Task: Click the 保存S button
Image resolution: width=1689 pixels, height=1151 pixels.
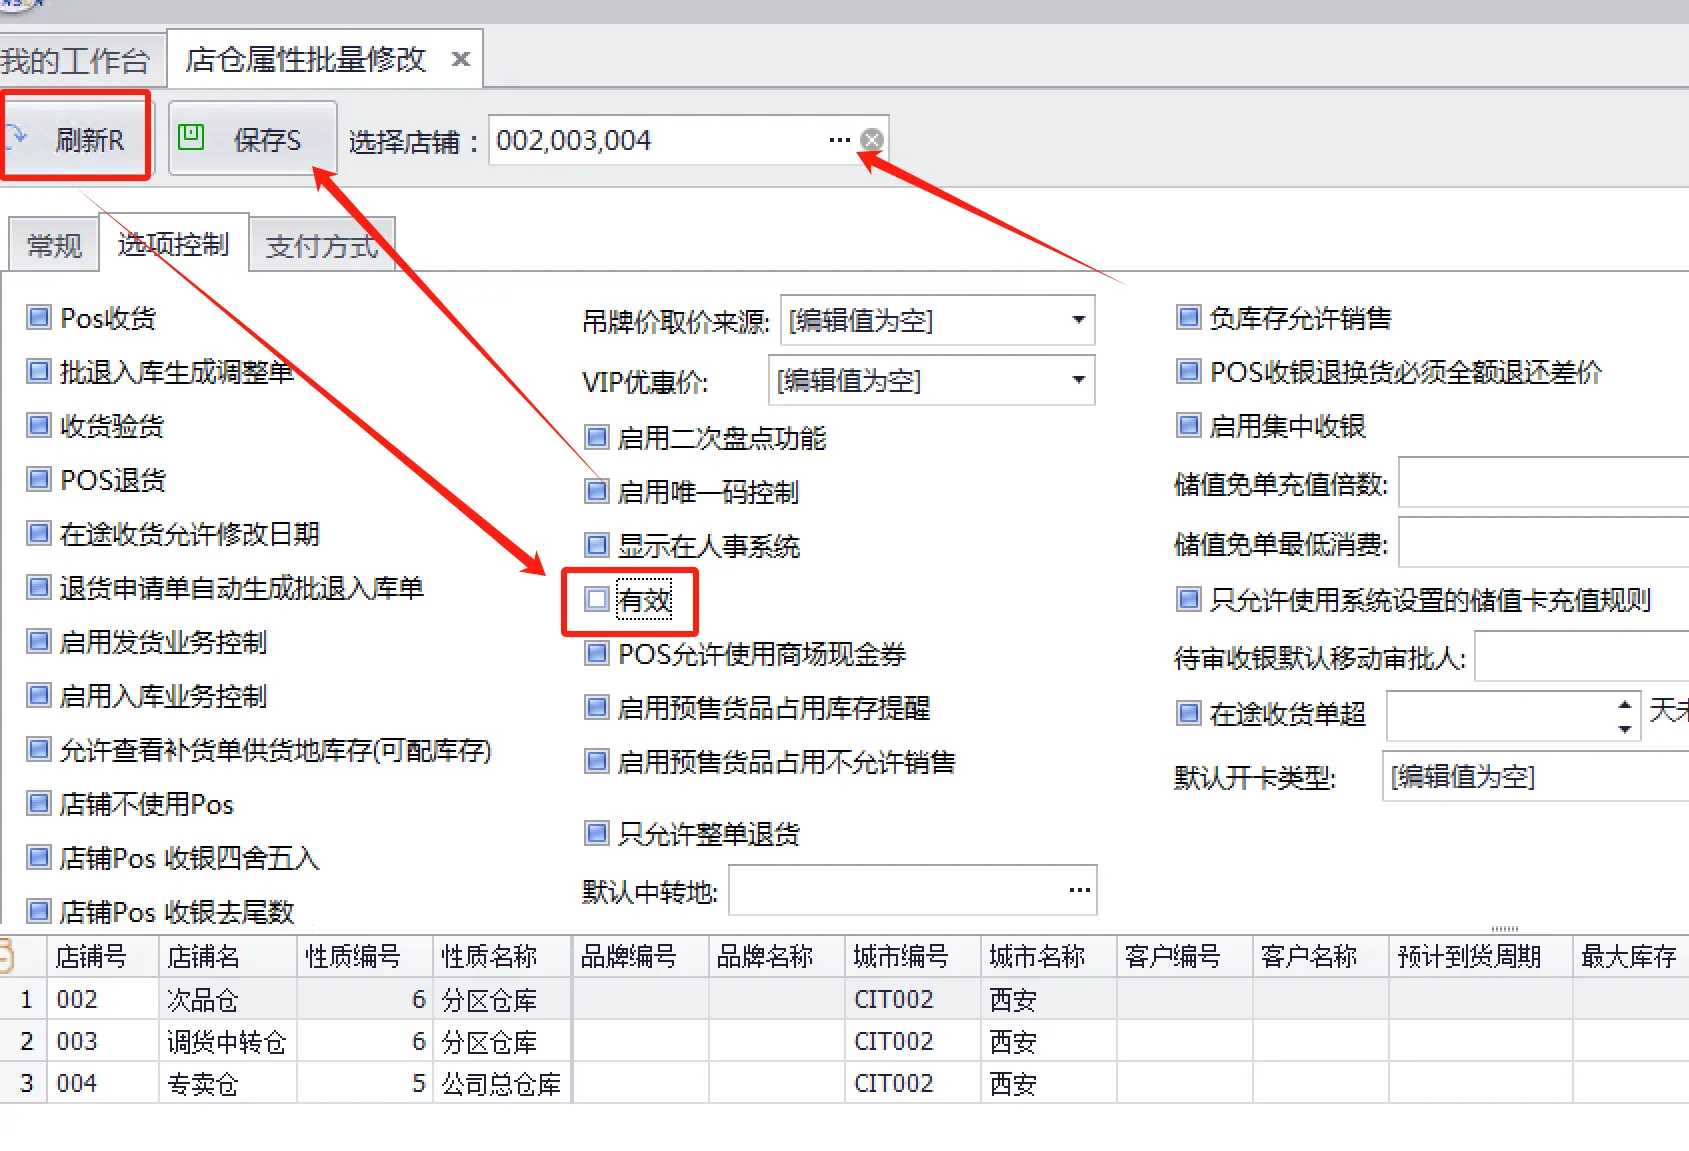Action: 252,140
